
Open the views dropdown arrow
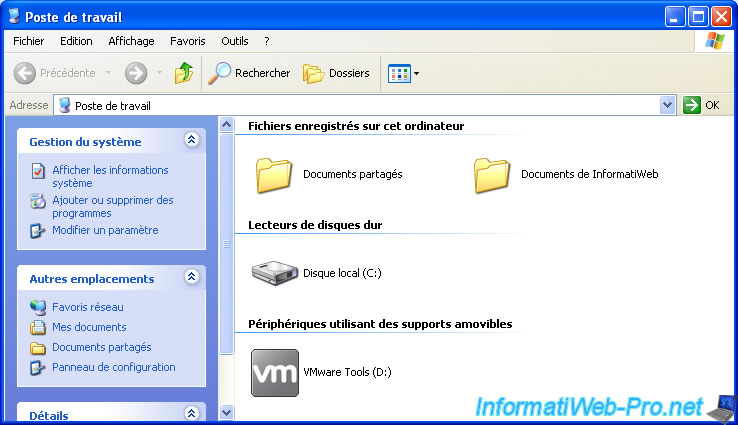(417, 73)
